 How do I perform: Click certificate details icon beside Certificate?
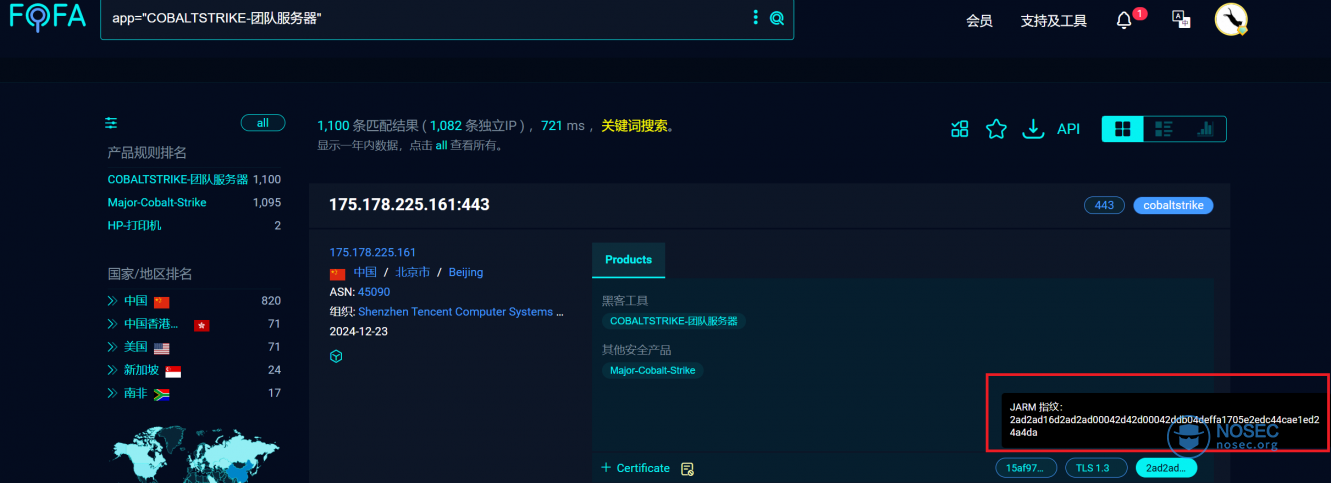tap(687, 468)
